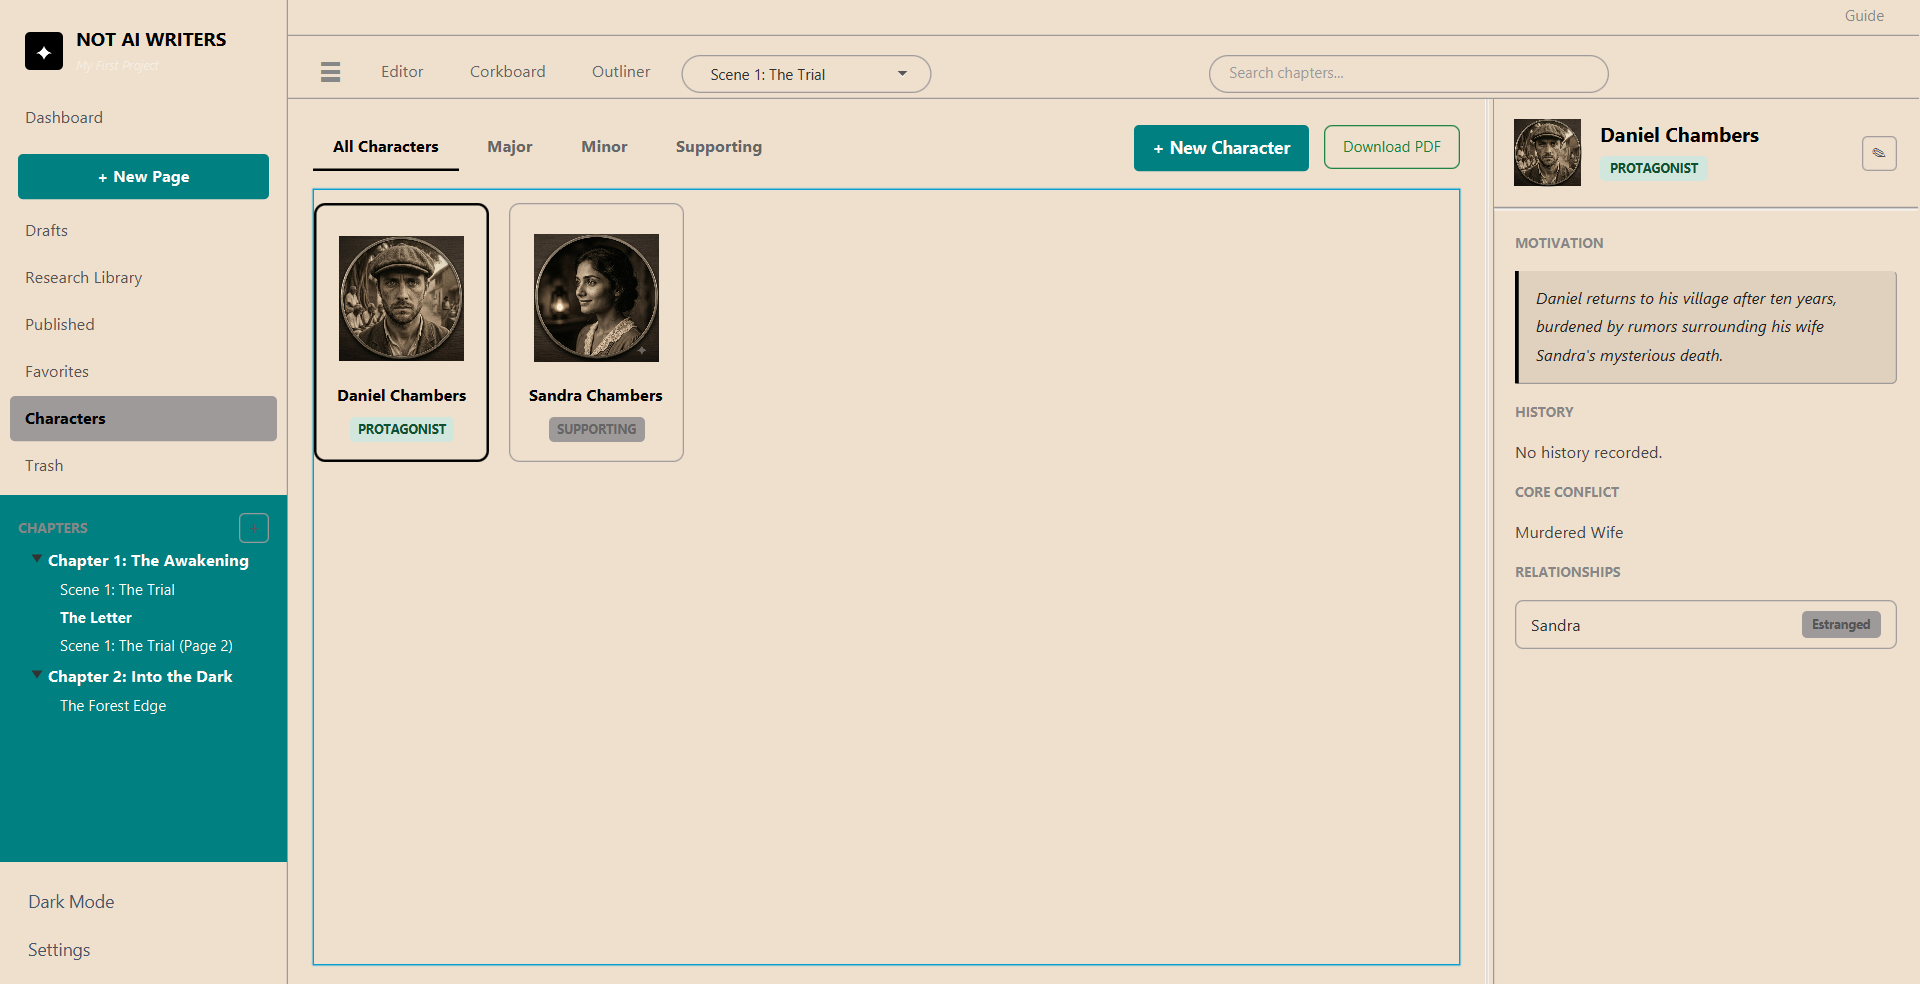Switch to the Editor view
1920x984 pixels.
(x=402, y=72)
